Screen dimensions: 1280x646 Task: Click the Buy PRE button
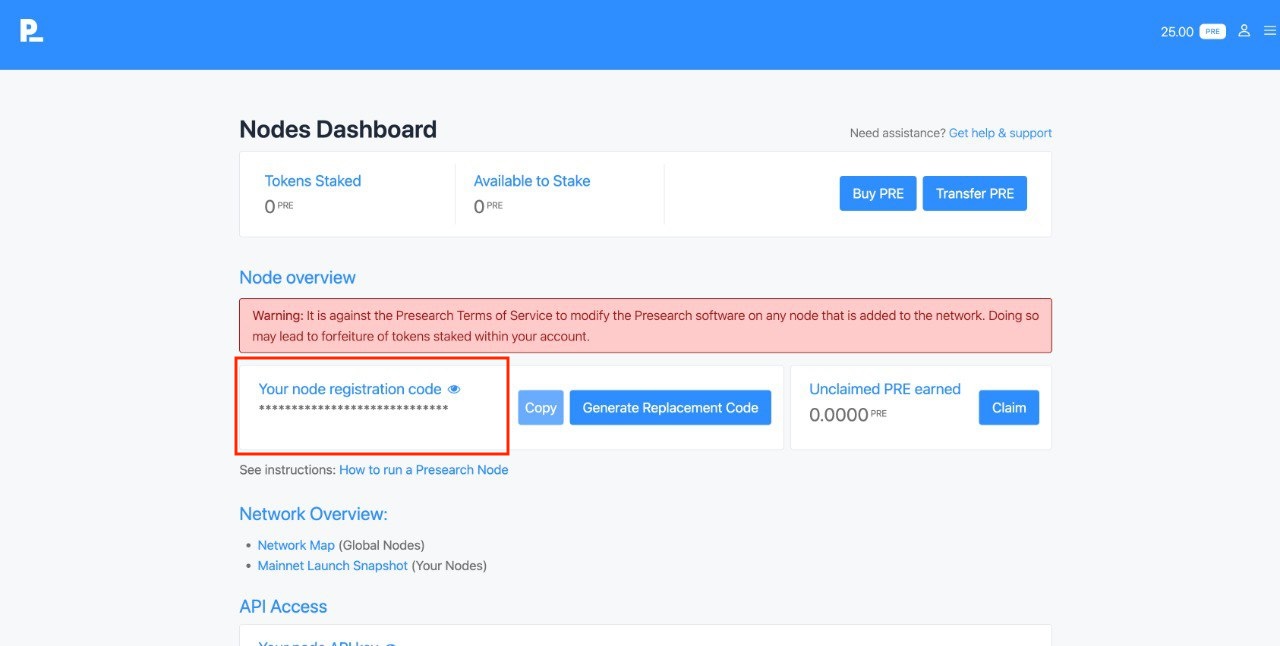[x=878, y=194]
